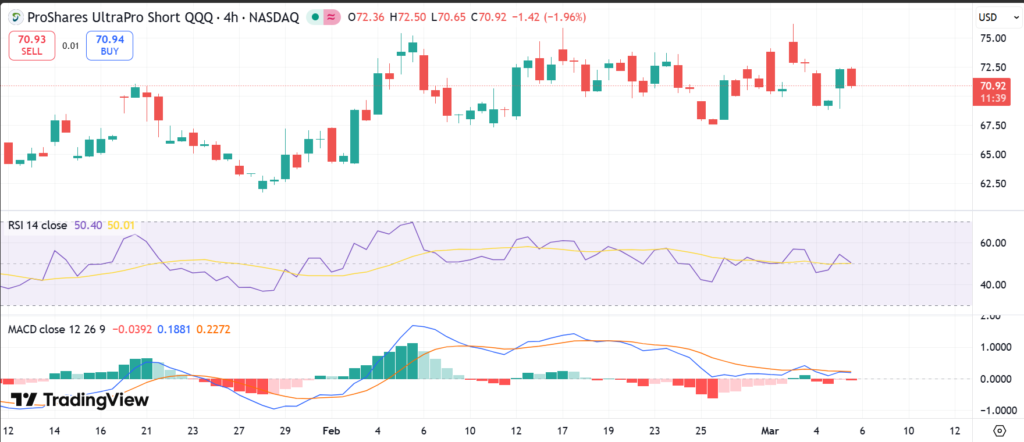Open chart settings gear at bottom right
The height and width of the screenshot is (442, 1024).
coord(997,429)
